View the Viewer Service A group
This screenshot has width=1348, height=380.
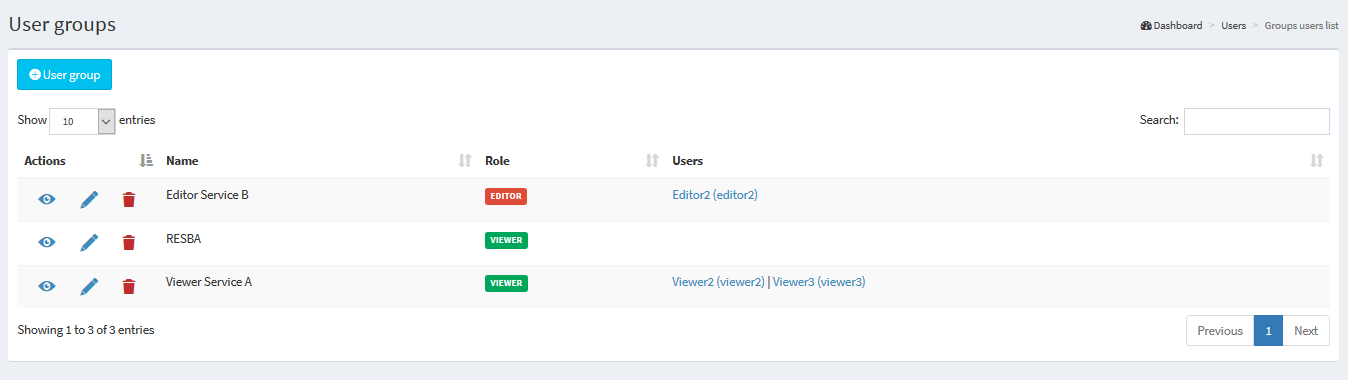point(47,287)
